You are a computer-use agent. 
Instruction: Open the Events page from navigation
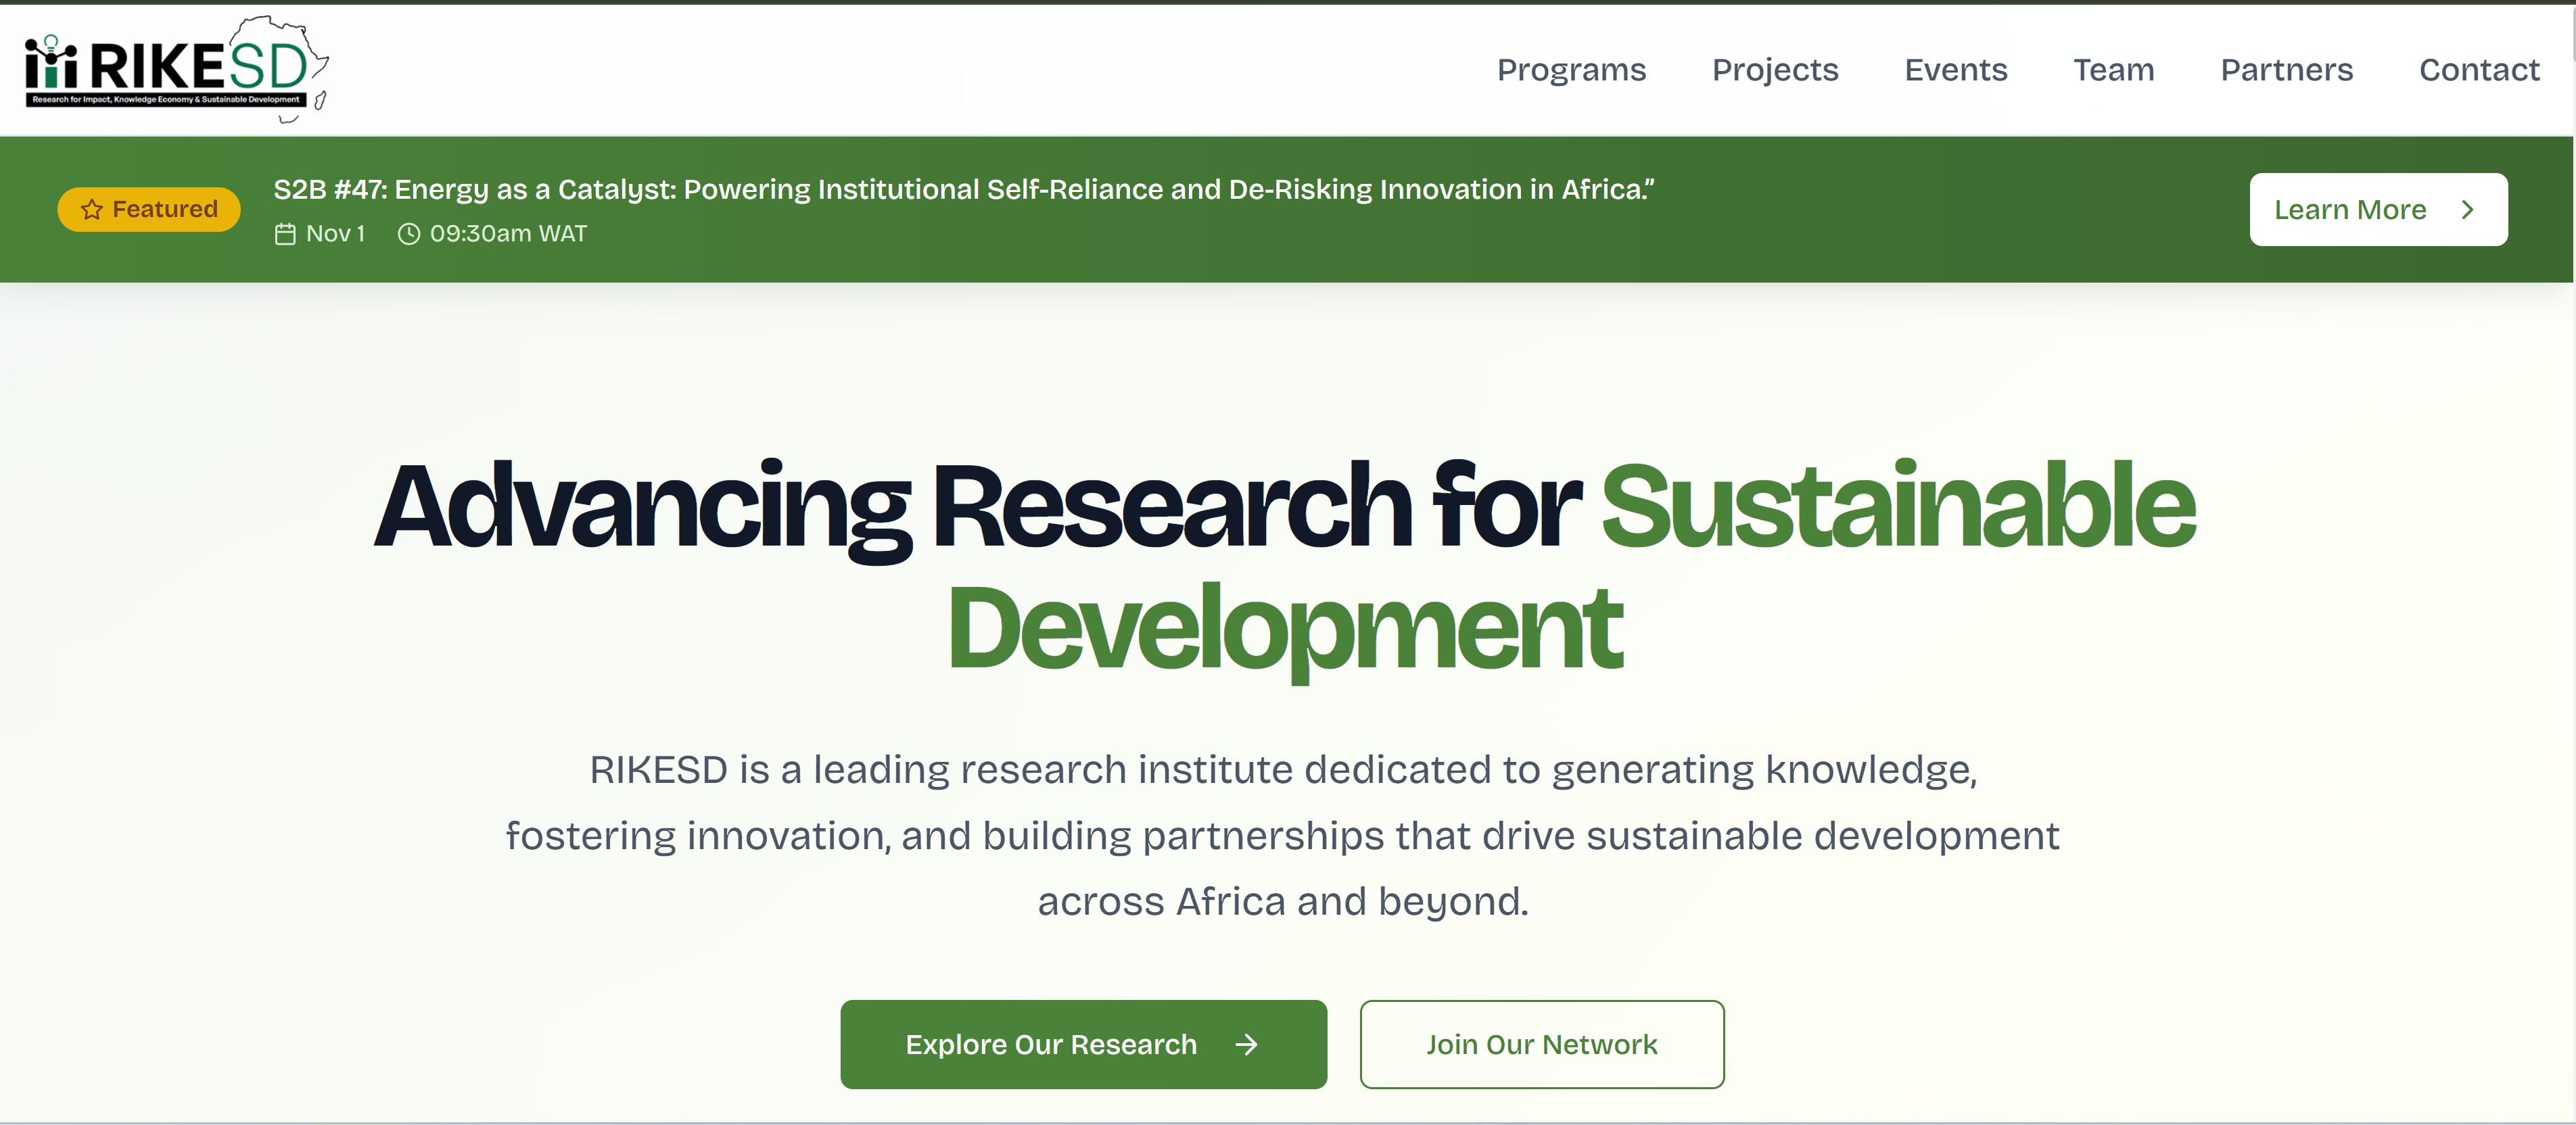coord(1955,70)
